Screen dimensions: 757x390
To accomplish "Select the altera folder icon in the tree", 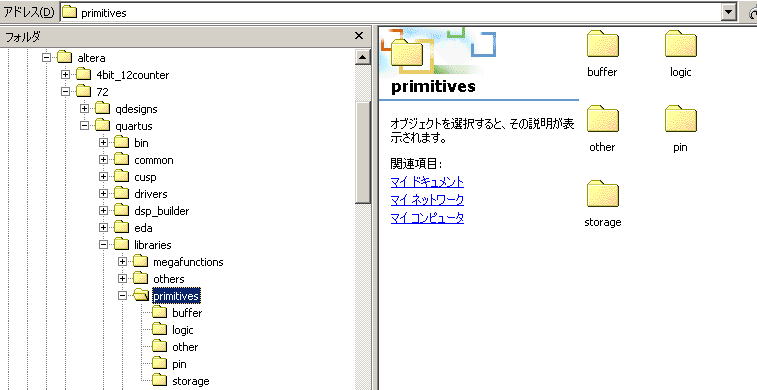I will click(x=65, y=57).
